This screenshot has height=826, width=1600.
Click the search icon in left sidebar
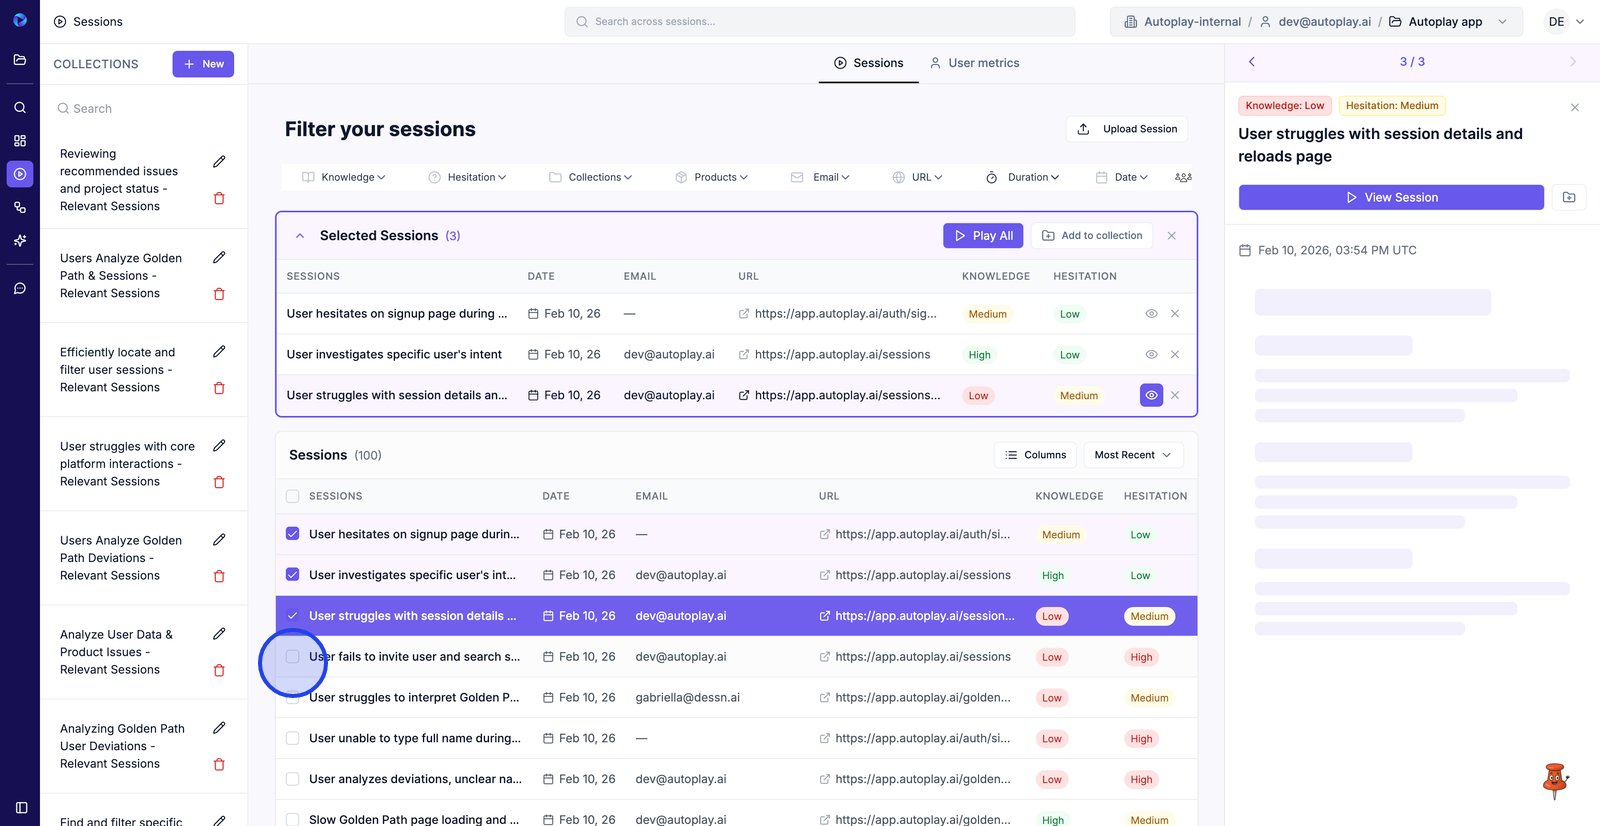click(x=20, y=107)
